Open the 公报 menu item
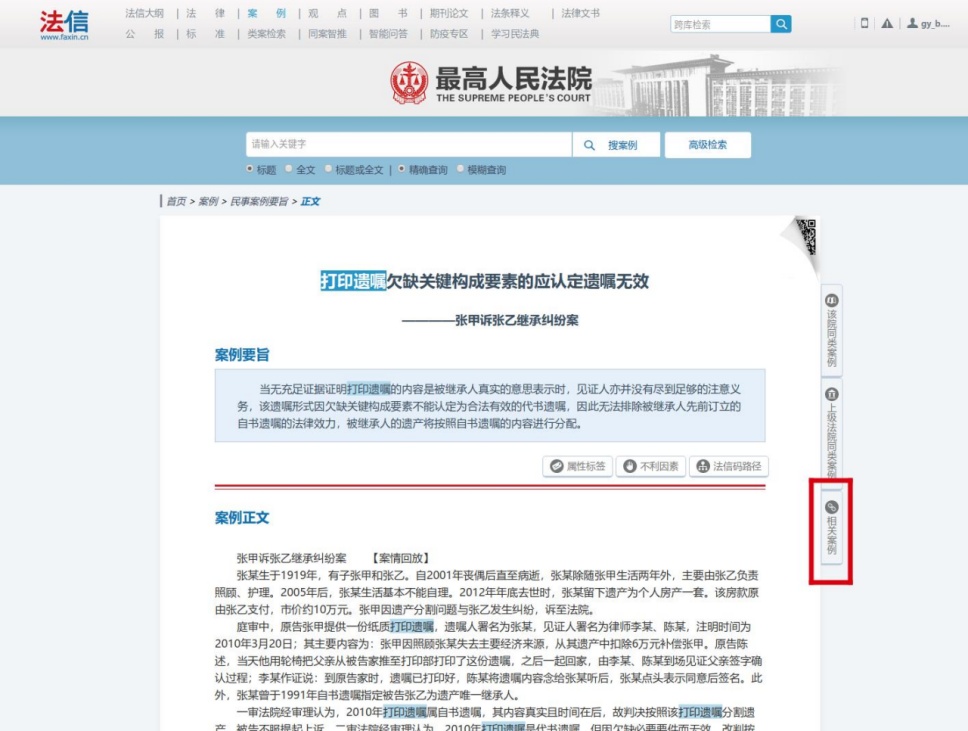Image resolution: width=968 pixels, height=731 pixels. (144, 34)
